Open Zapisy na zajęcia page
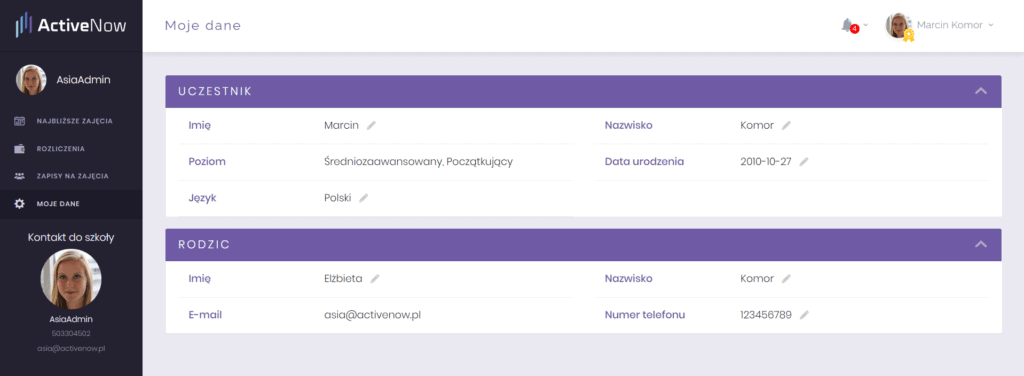The height and width of the screenshot is (376, 1024). [71, 176]
